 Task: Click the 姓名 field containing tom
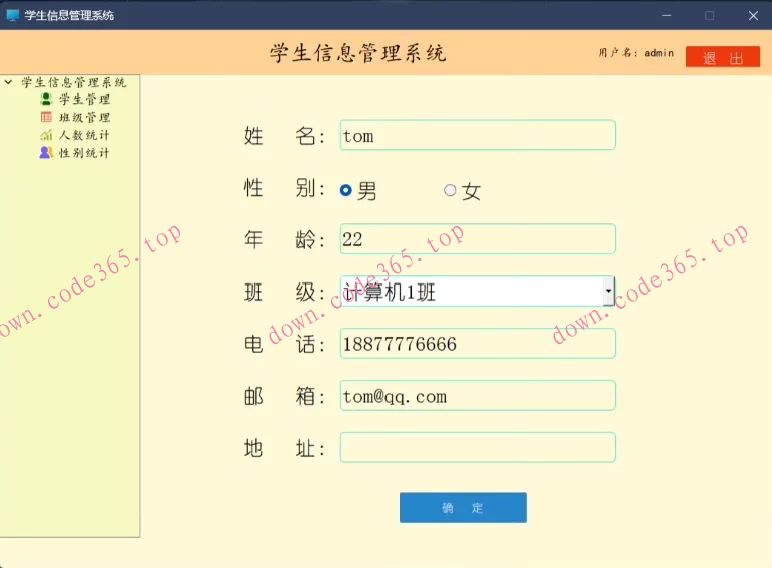point(478,135)
